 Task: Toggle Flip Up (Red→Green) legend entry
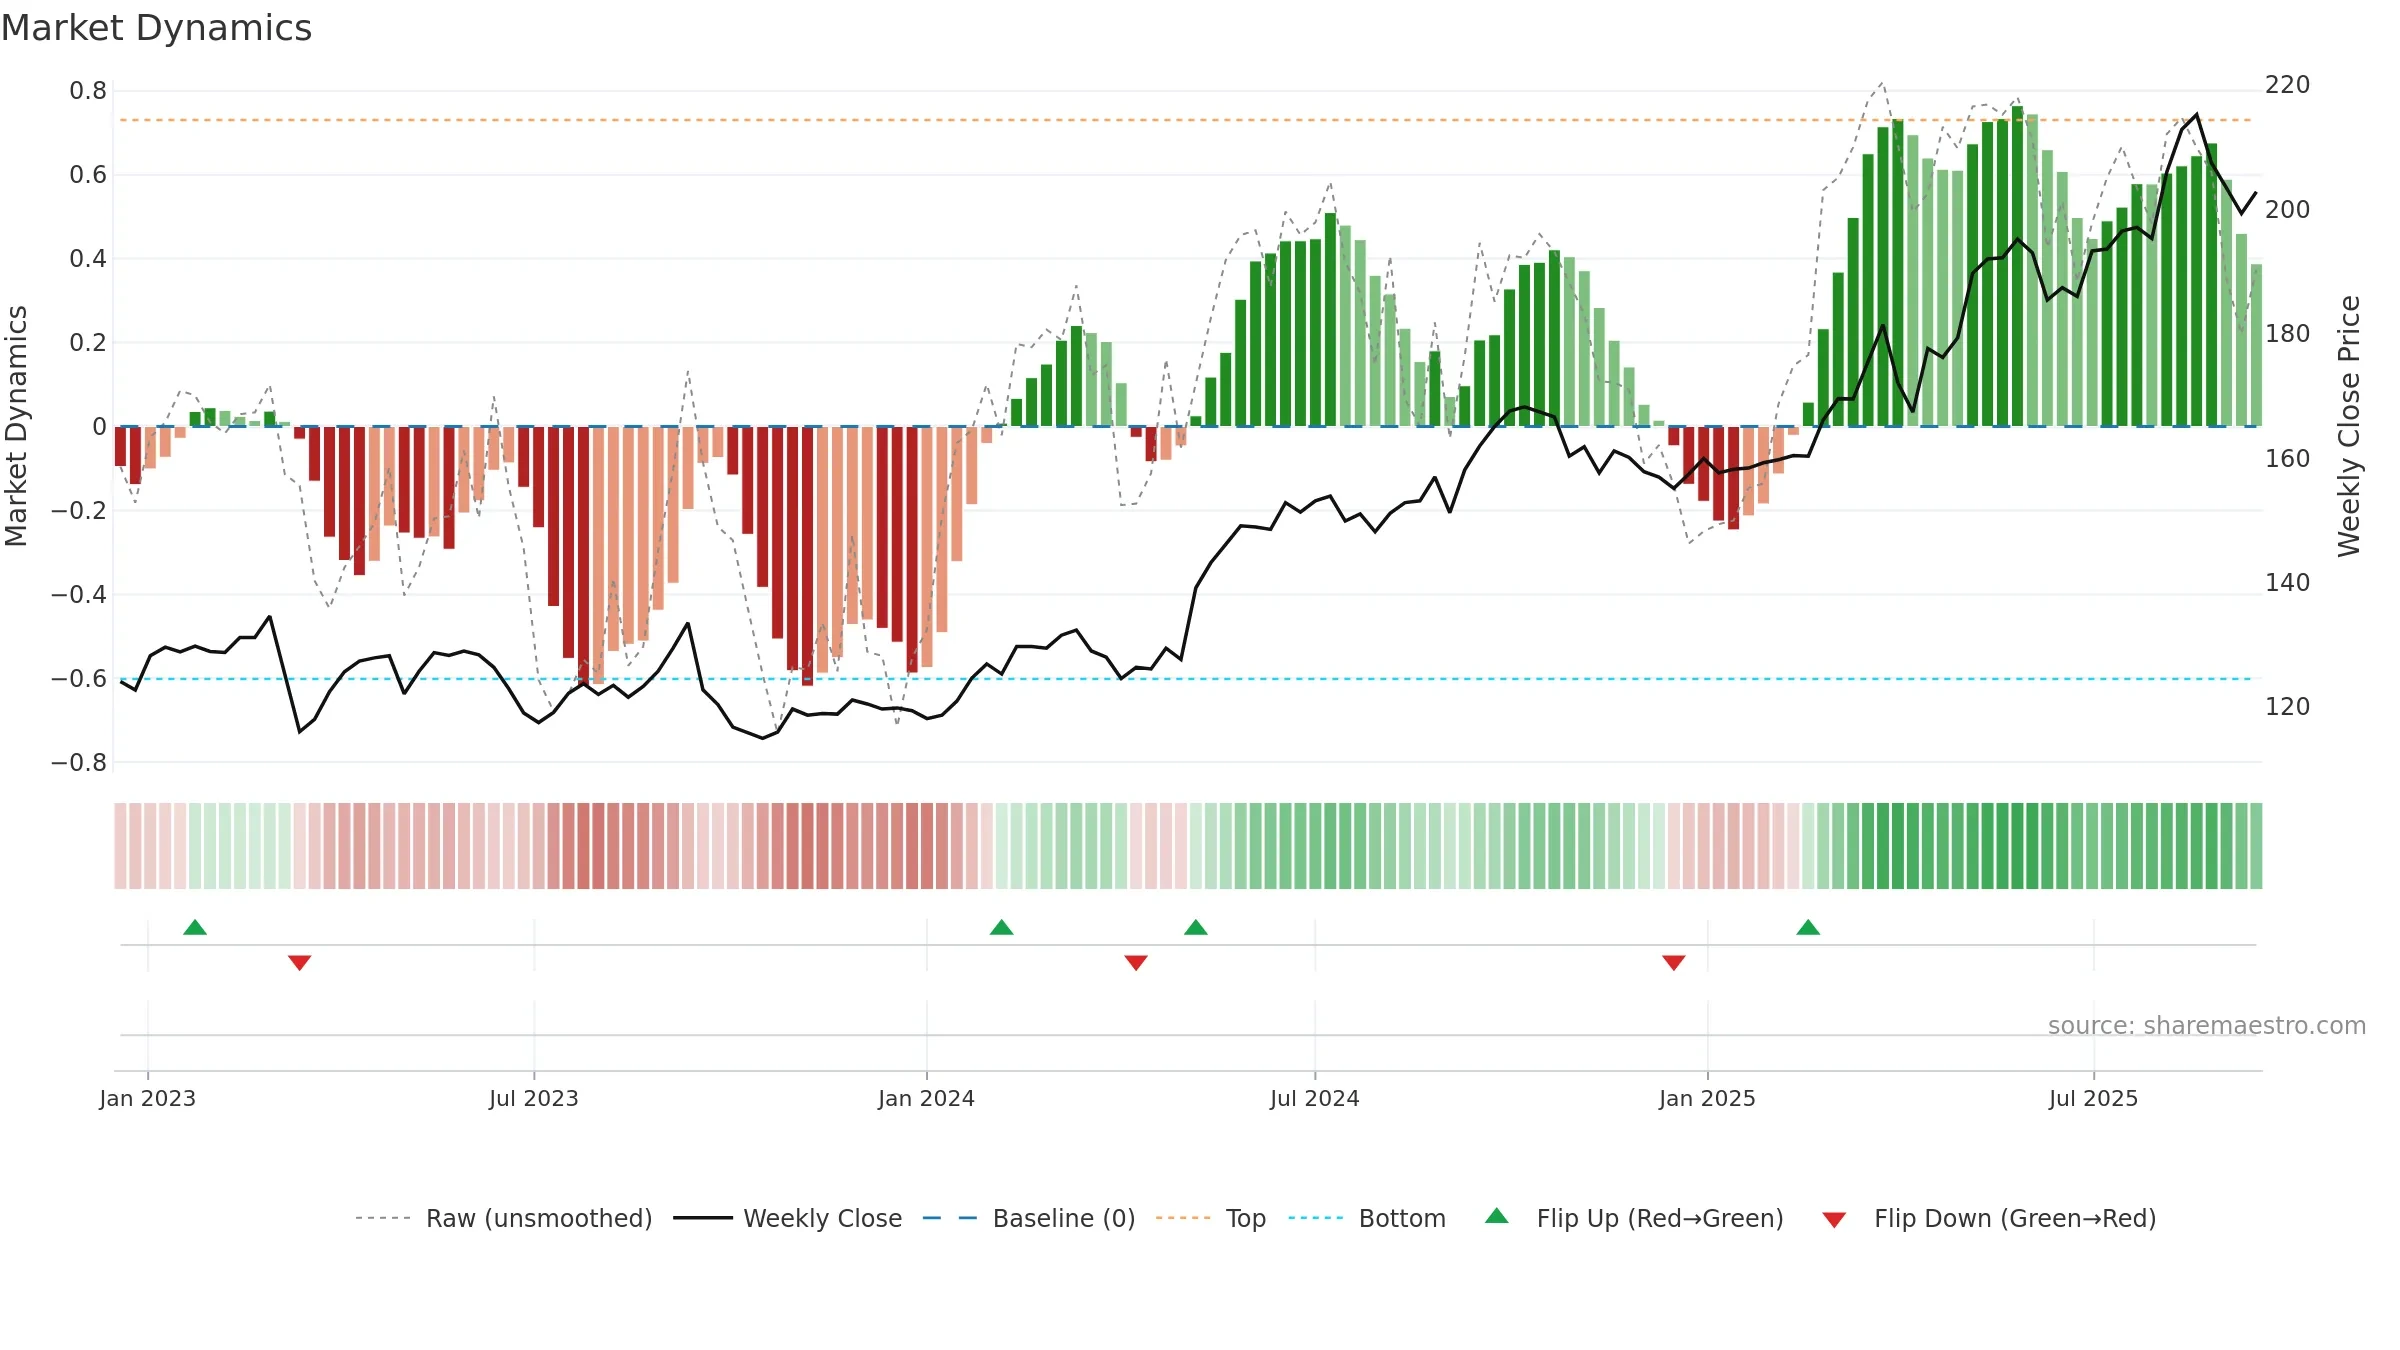(1634, 1218)
